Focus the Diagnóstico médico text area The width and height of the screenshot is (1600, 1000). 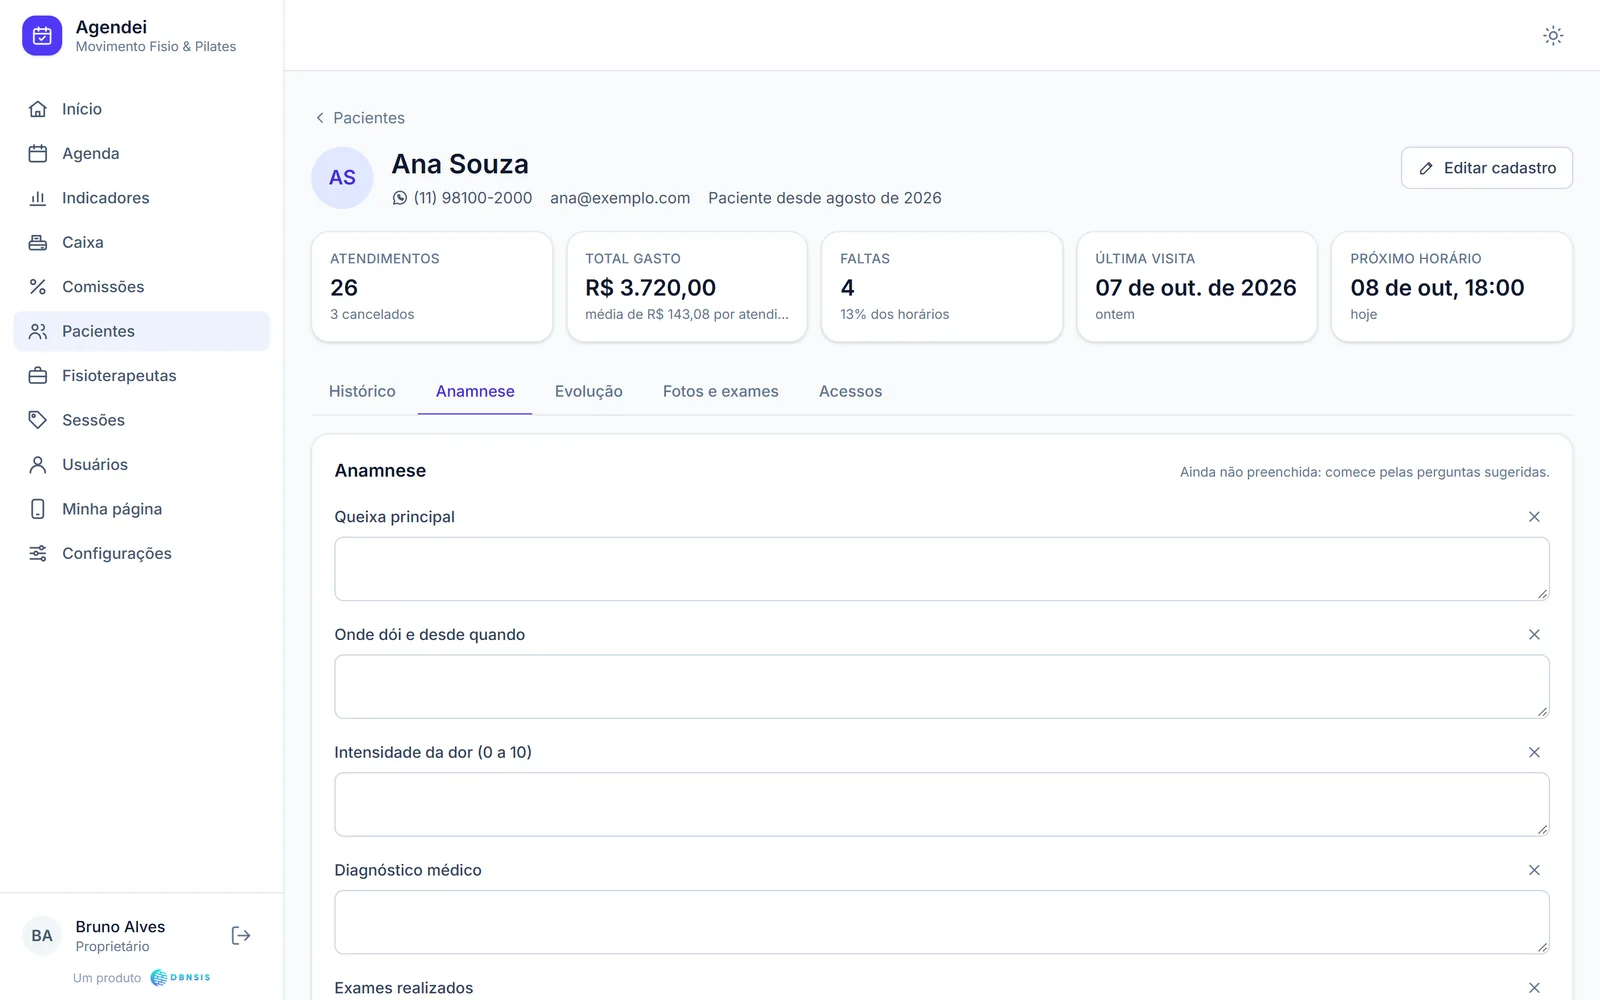pos(942,922)
